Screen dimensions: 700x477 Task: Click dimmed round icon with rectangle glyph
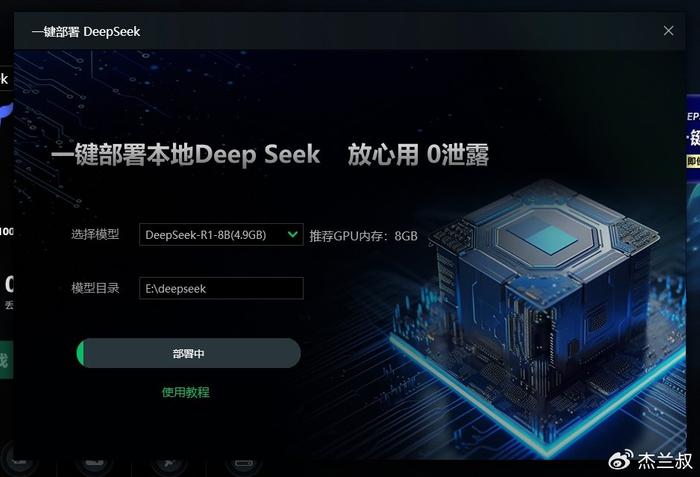click(244, 463)
